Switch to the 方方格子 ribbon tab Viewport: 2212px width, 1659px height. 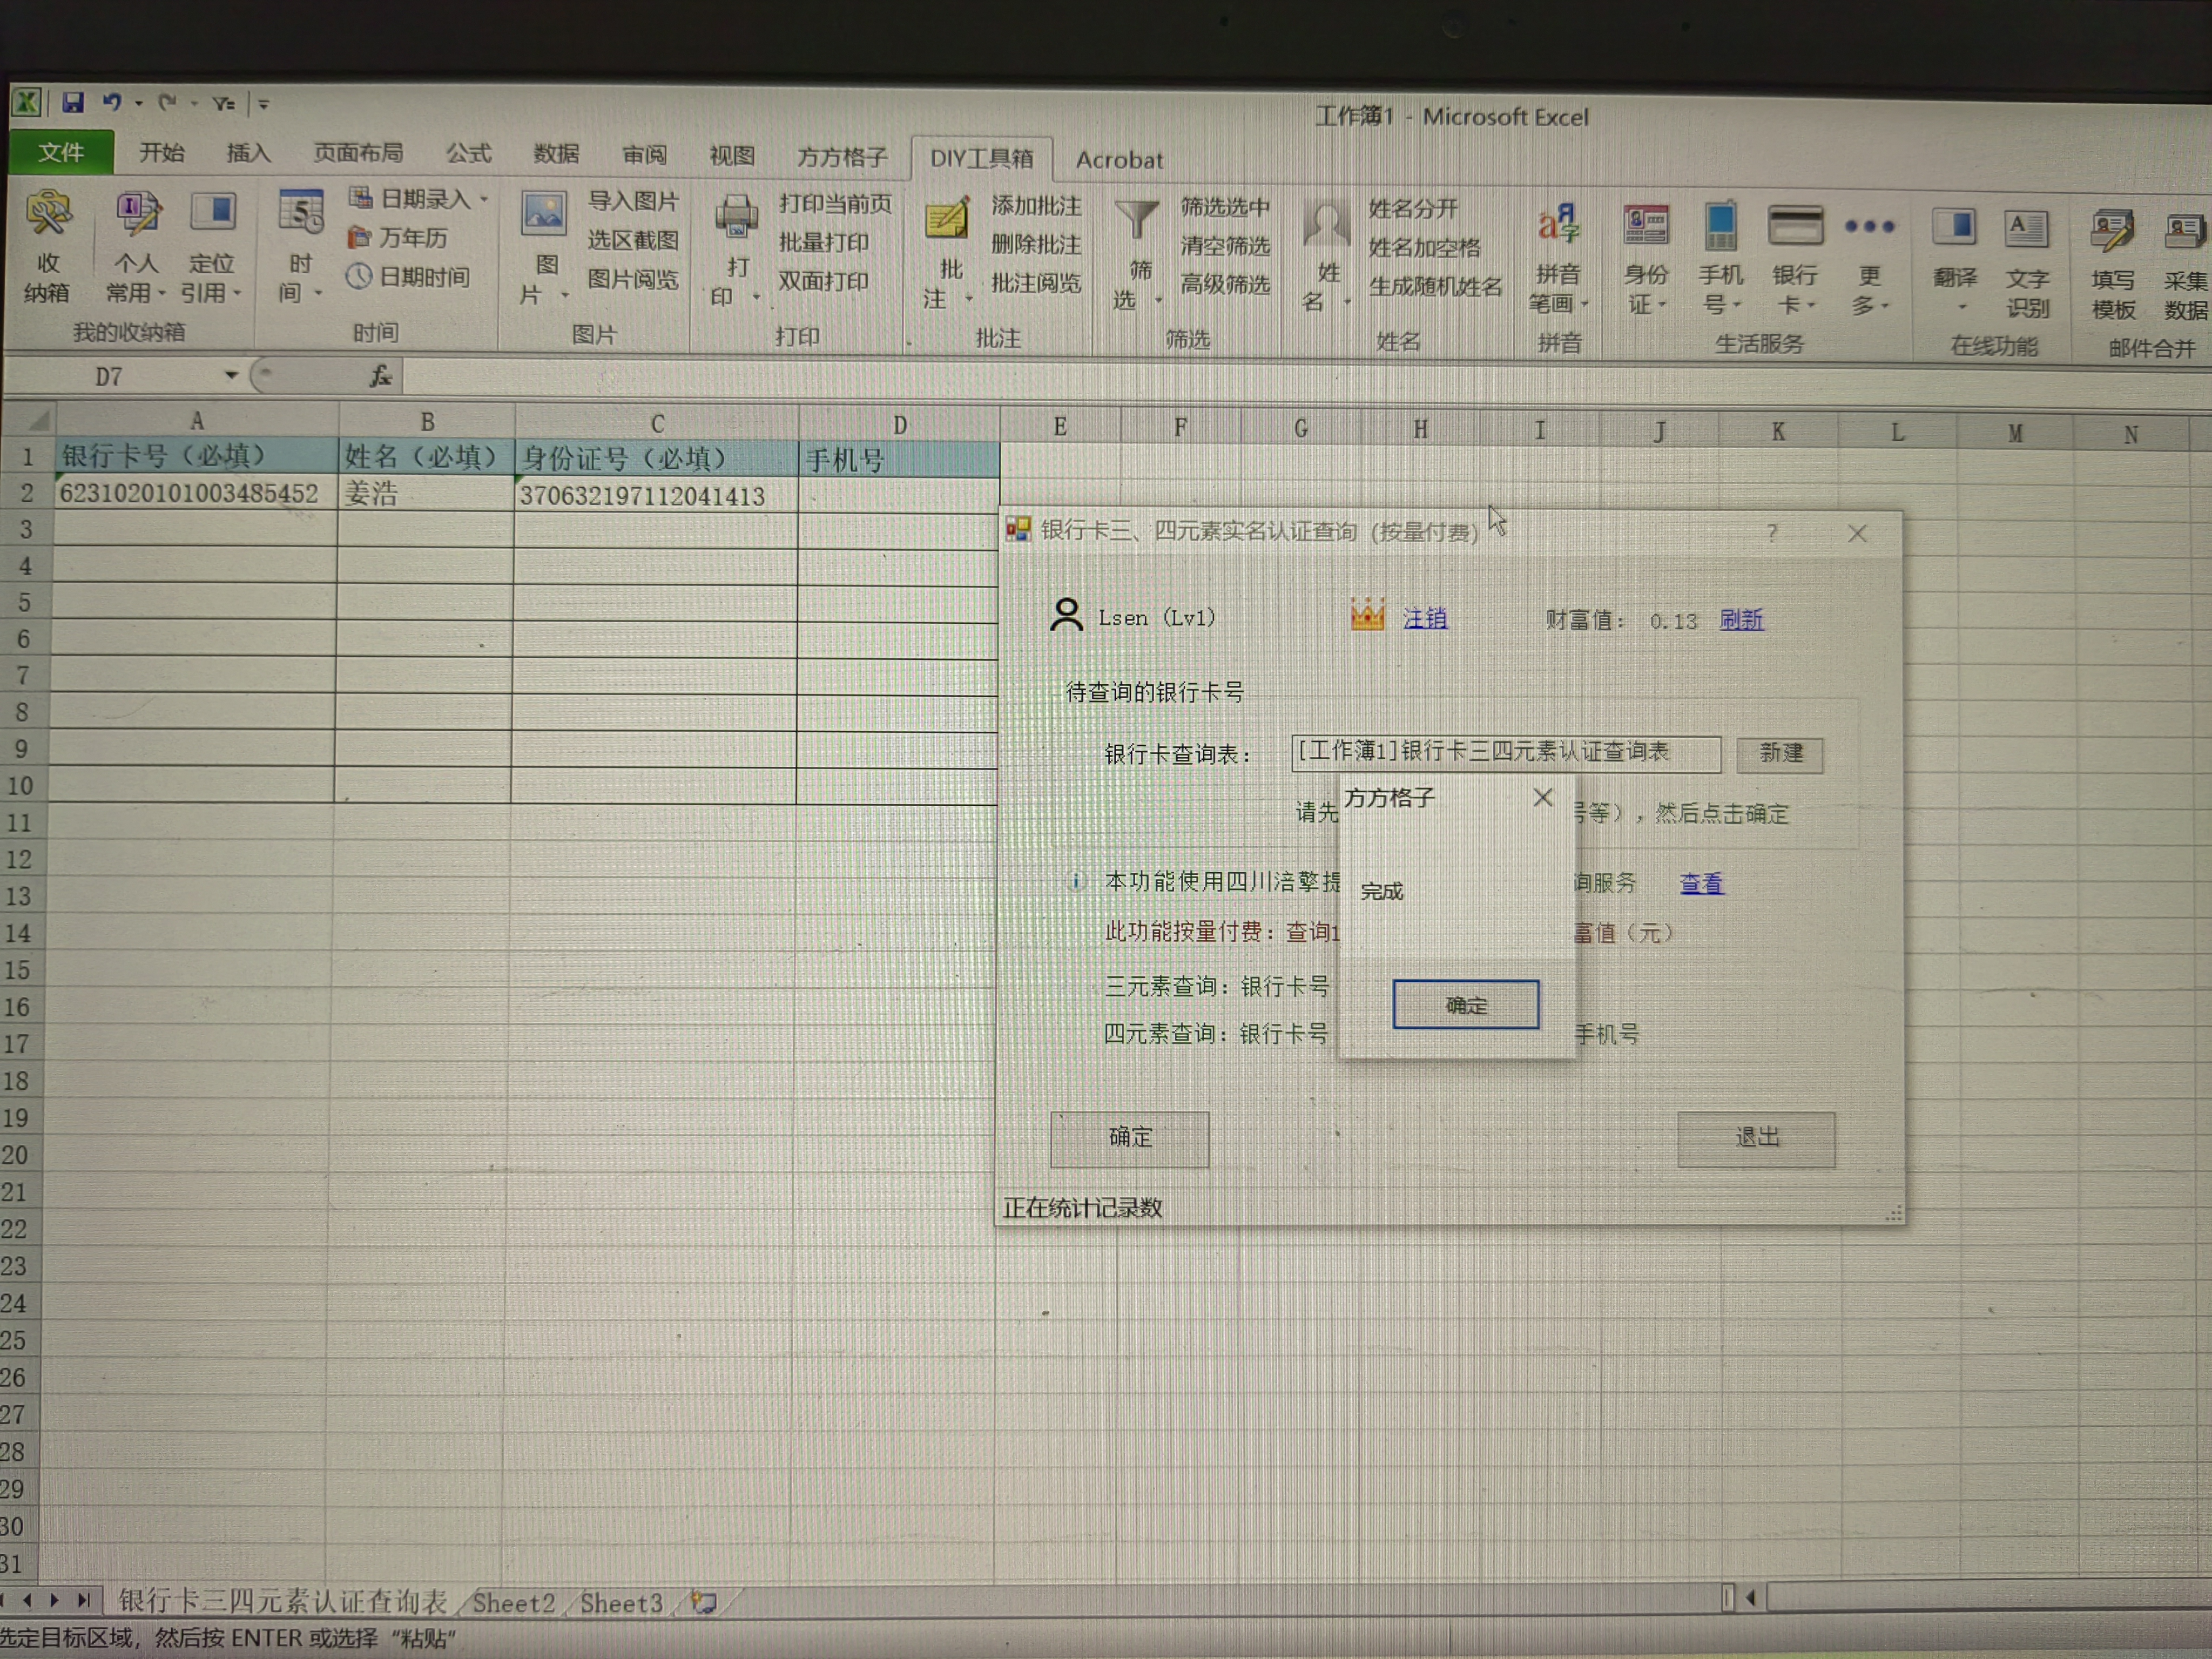842,156
